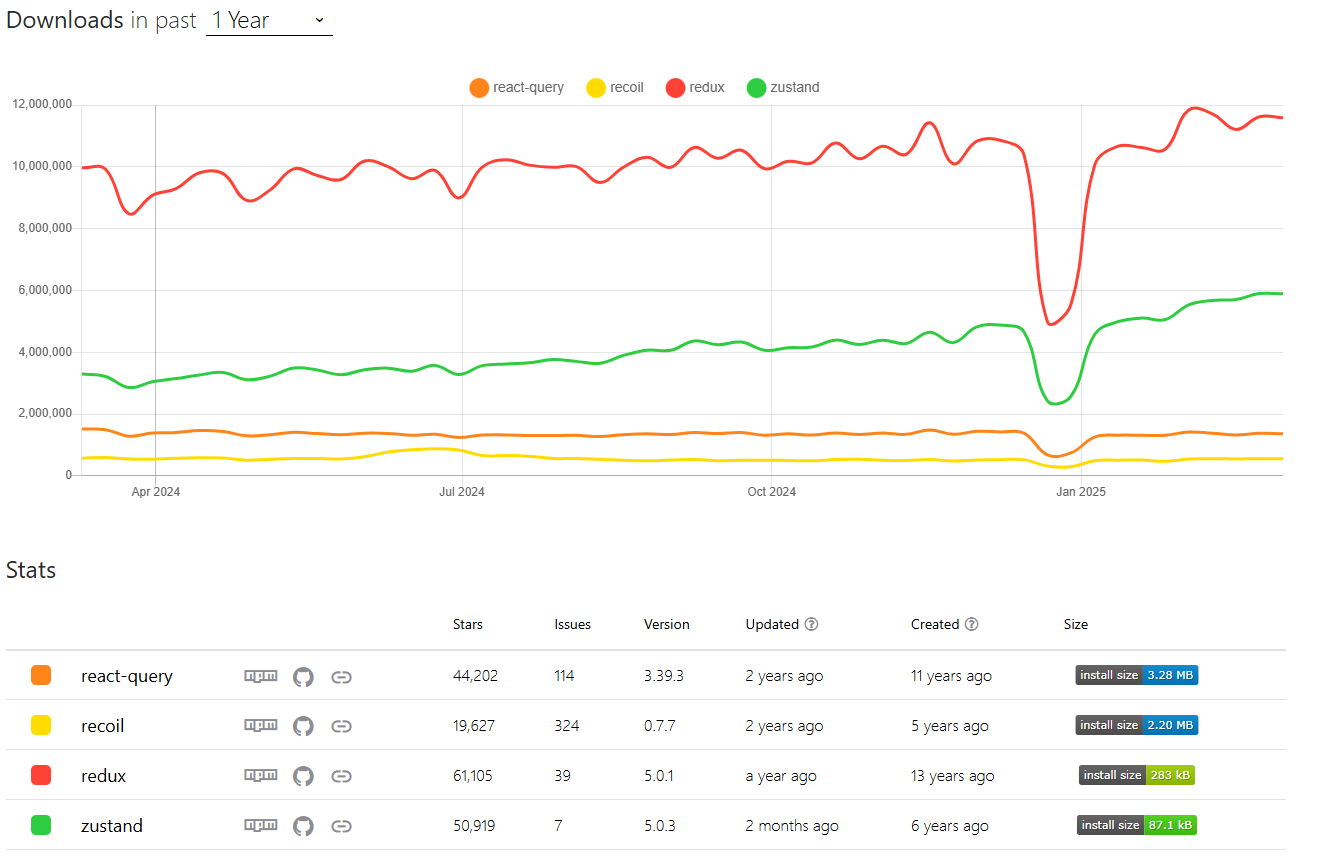This screenshot has width=1321, height=866.
Task: Open the GitHub icon for react-query
Action: [303, 677]
